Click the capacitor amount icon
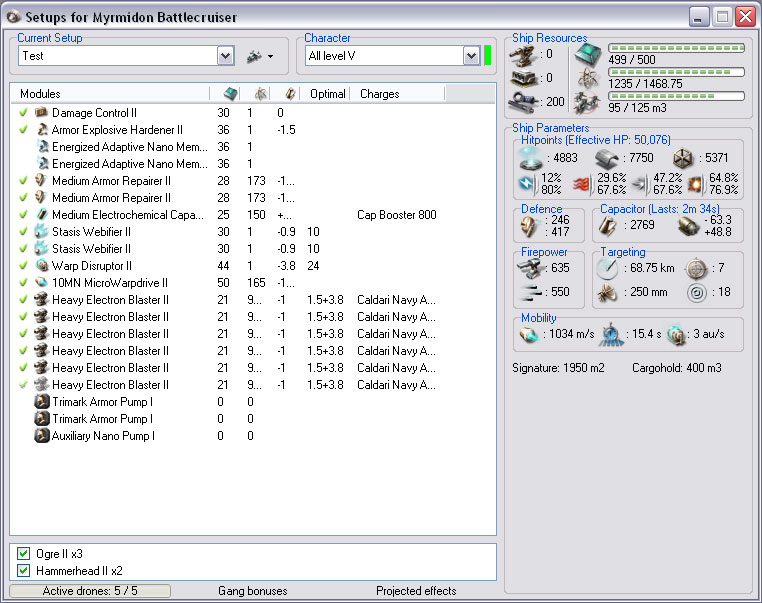762x603 pixels. tap(607, 226)
